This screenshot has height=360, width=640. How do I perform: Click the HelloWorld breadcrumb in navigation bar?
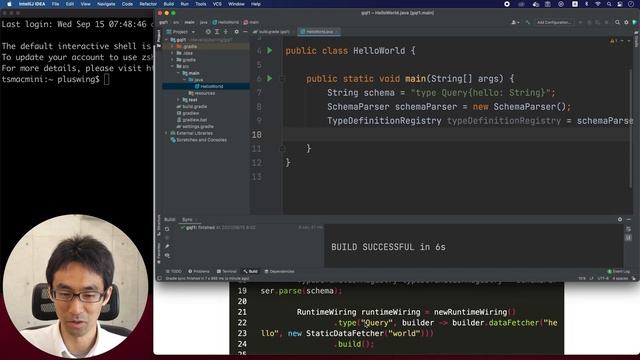226,22
